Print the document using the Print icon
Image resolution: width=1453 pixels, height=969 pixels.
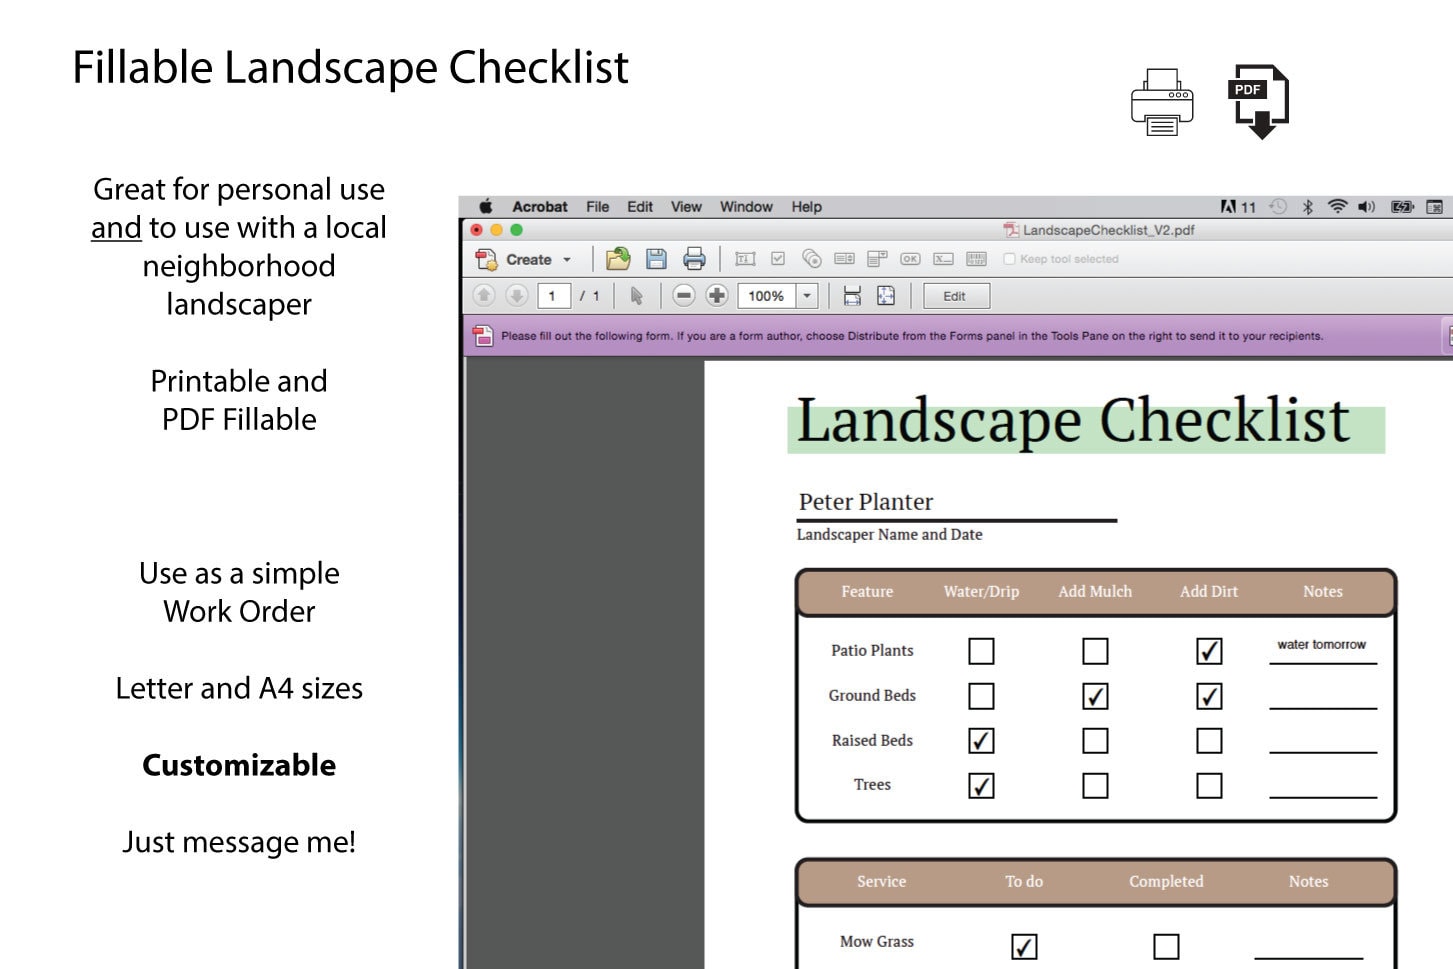tap(694, 258)
